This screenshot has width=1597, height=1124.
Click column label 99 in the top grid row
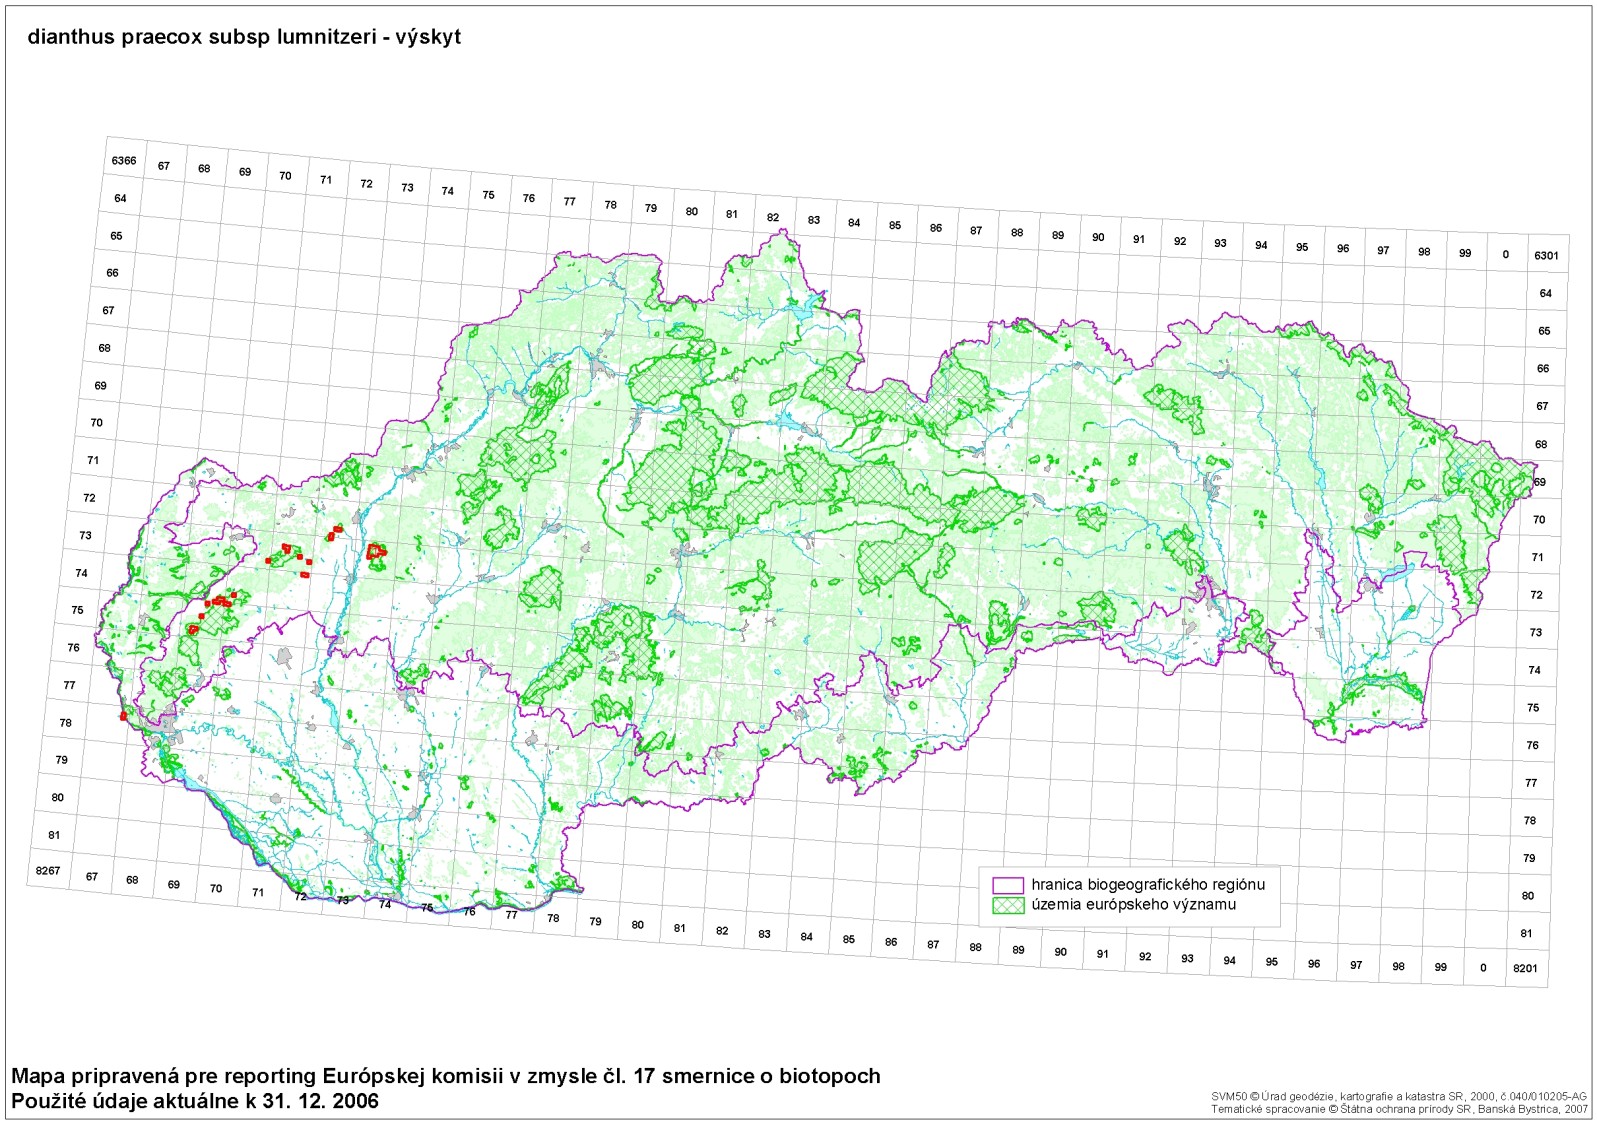1464,253
